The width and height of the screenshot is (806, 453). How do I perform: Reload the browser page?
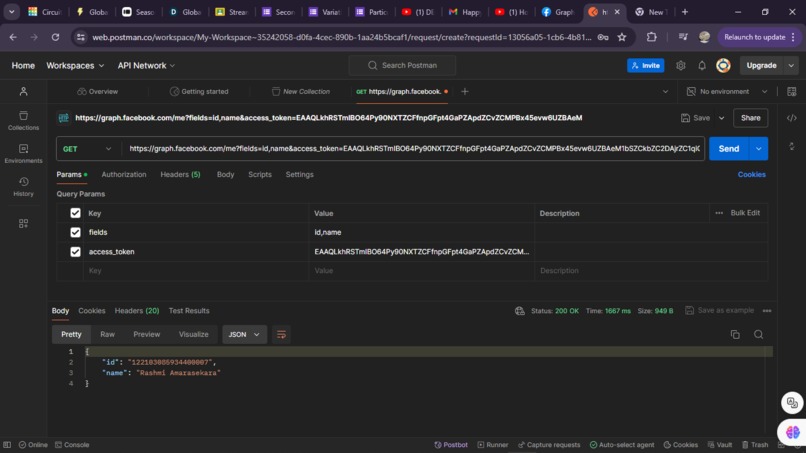point(55,37)
